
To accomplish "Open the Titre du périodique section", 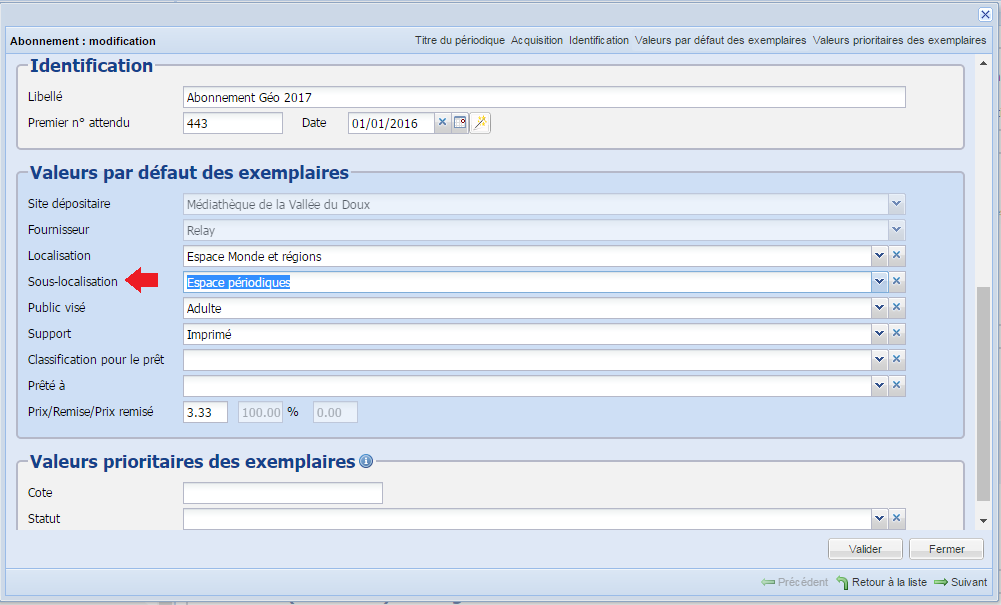I will pyautogui.click(x=458, y=40).
